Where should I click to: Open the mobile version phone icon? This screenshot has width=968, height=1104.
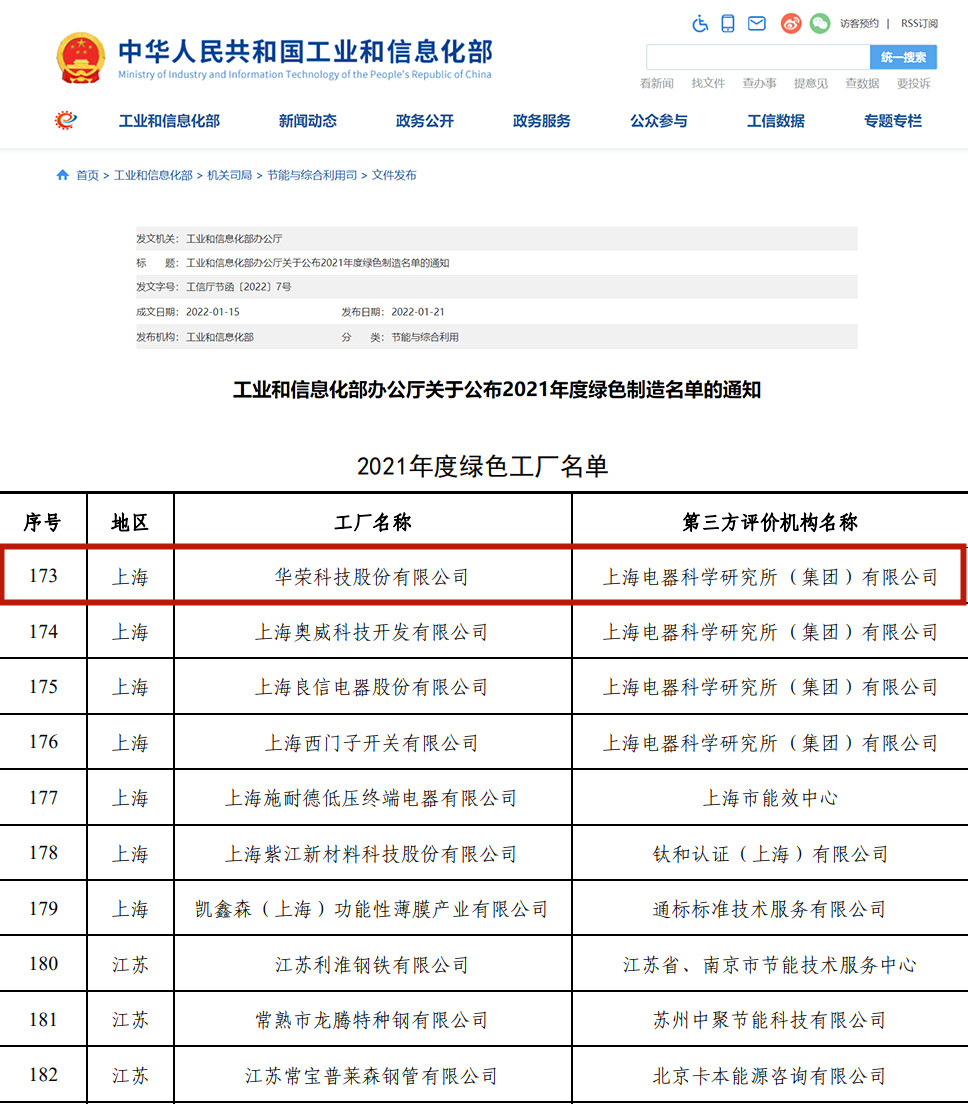728,23
